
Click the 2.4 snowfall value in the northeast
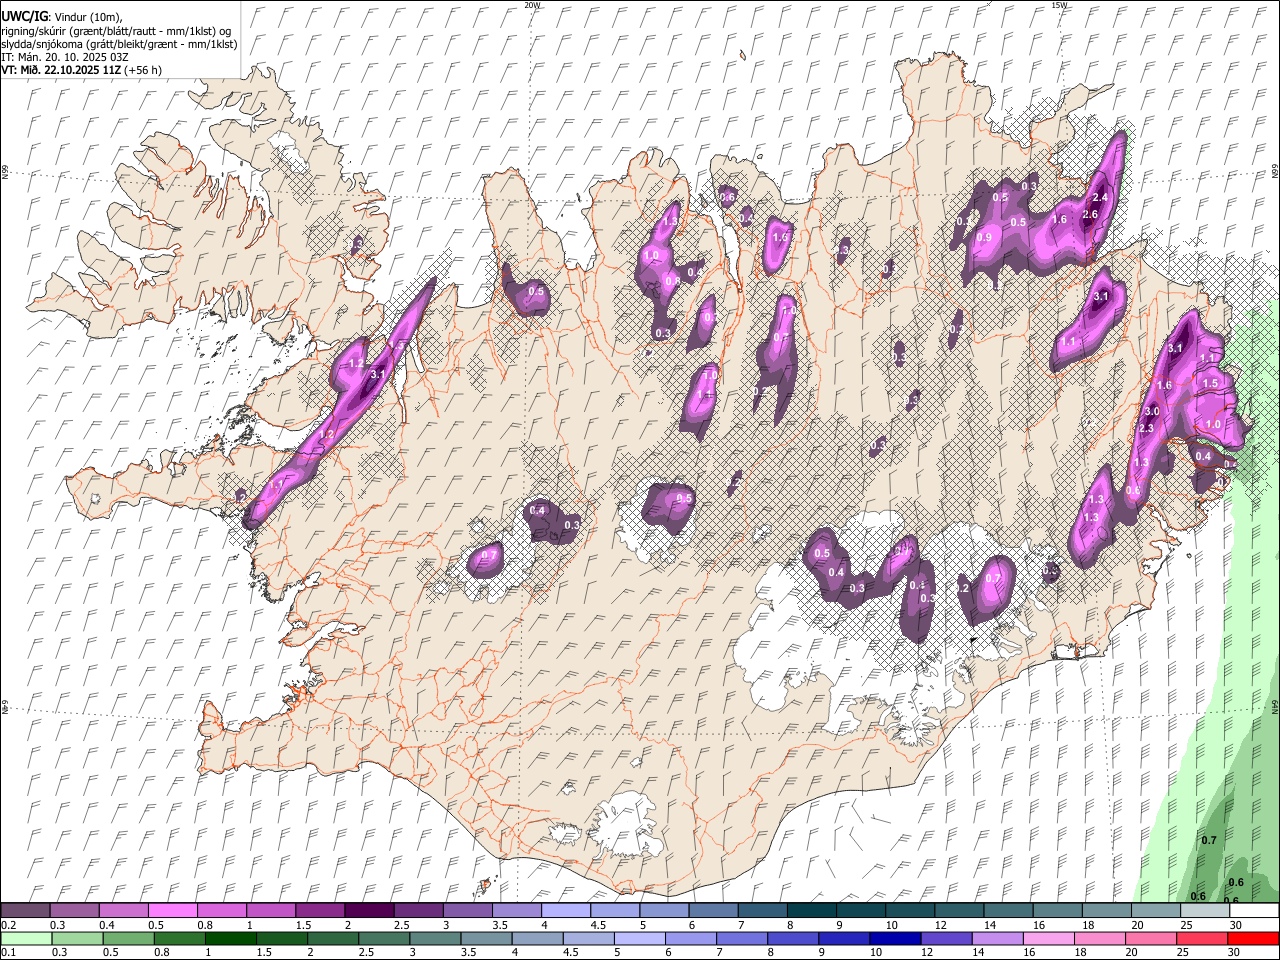coord(1101,197)
